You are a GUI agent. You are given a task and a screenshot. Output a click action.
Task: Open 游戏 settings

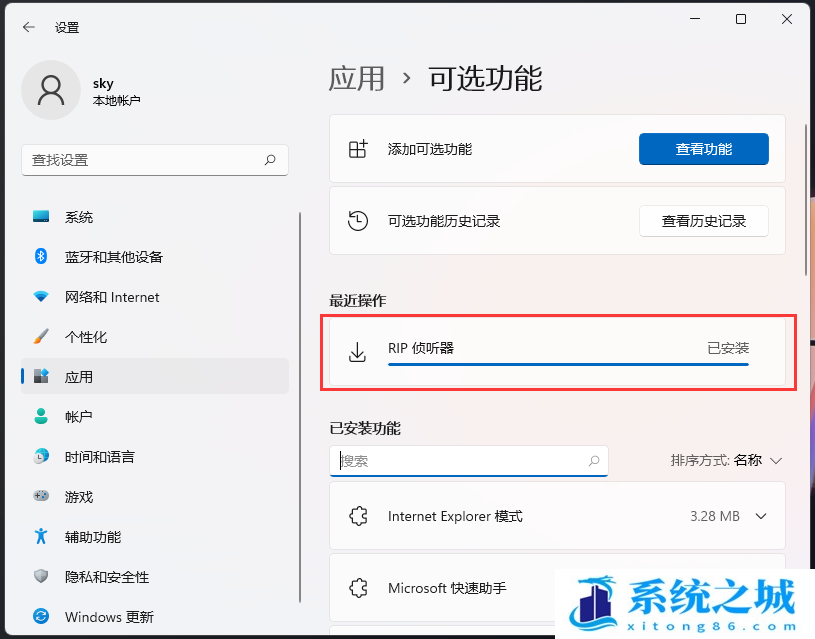pos(155,496)
